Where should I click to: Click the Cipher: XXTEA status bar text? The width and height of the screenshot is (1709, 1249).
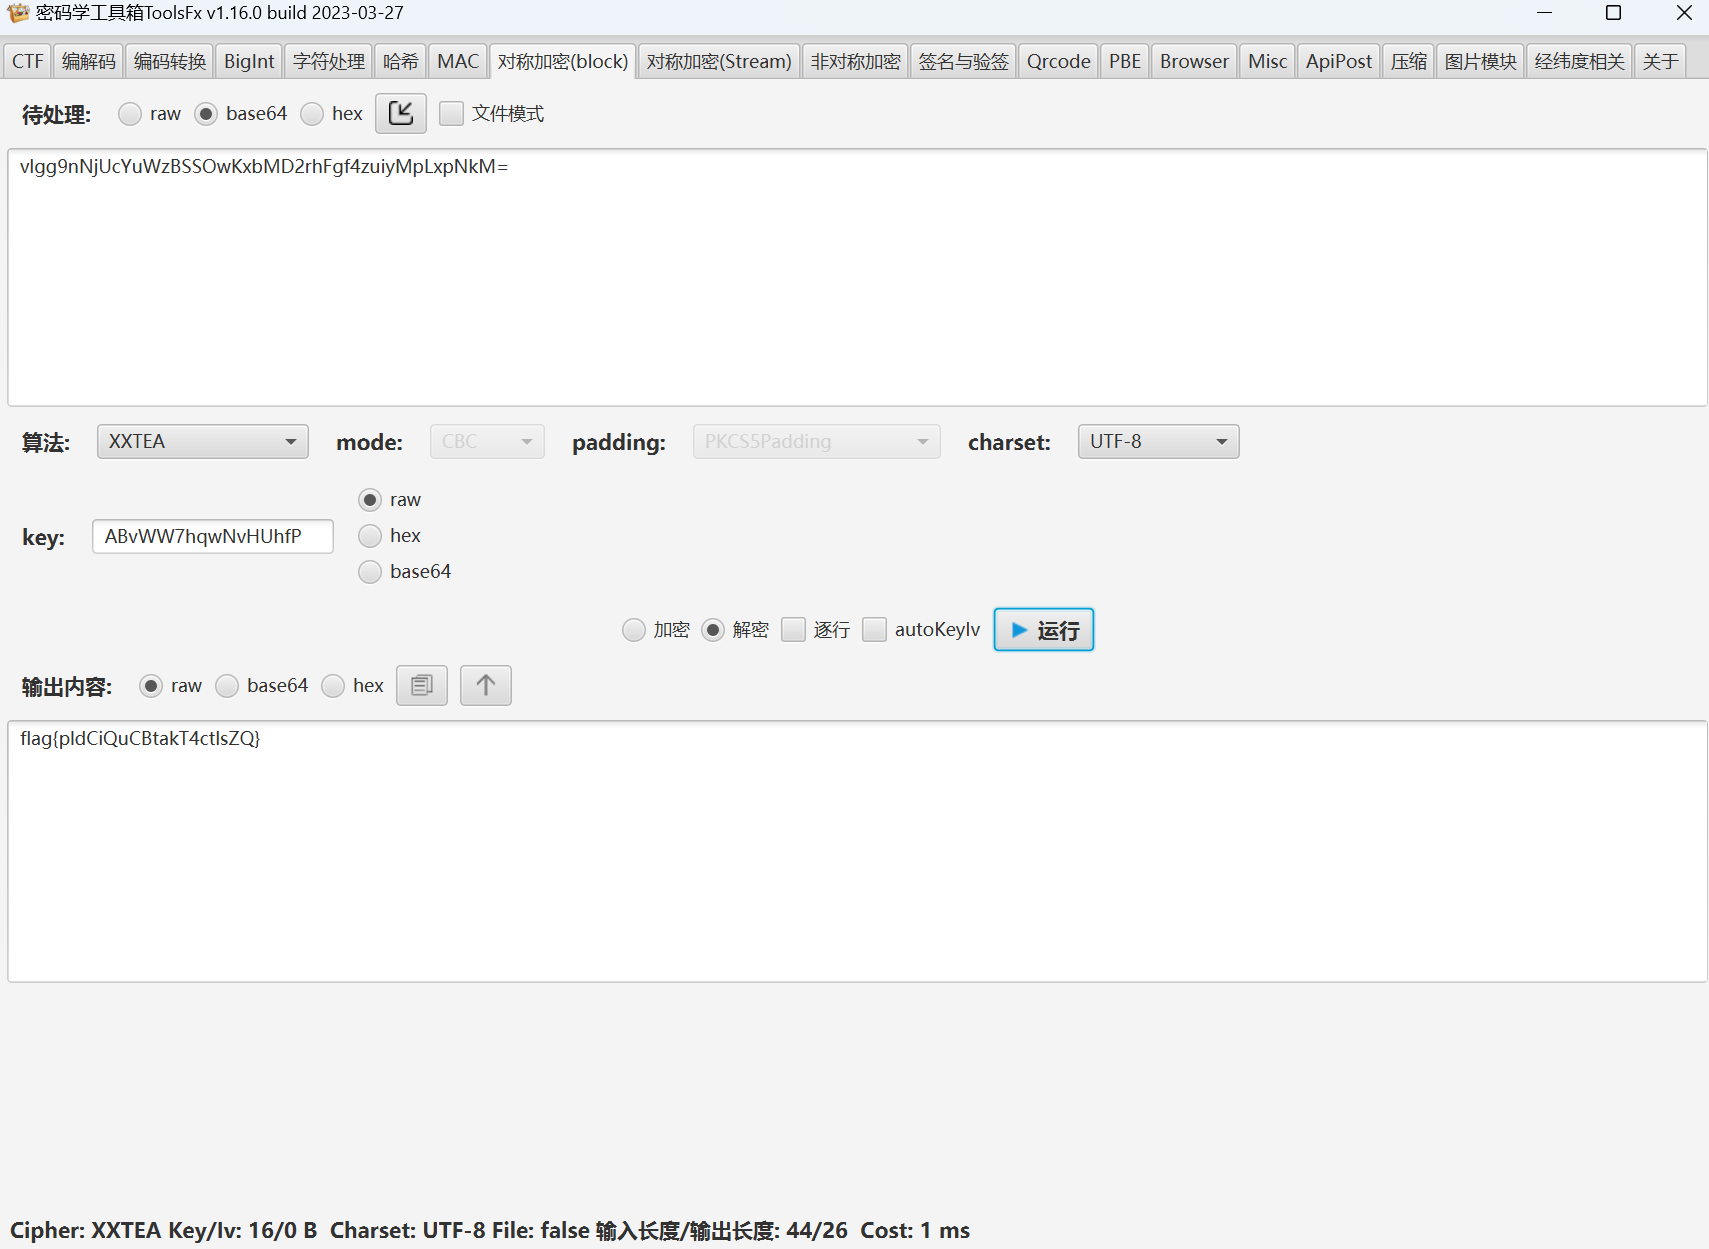coord(490,1230)
